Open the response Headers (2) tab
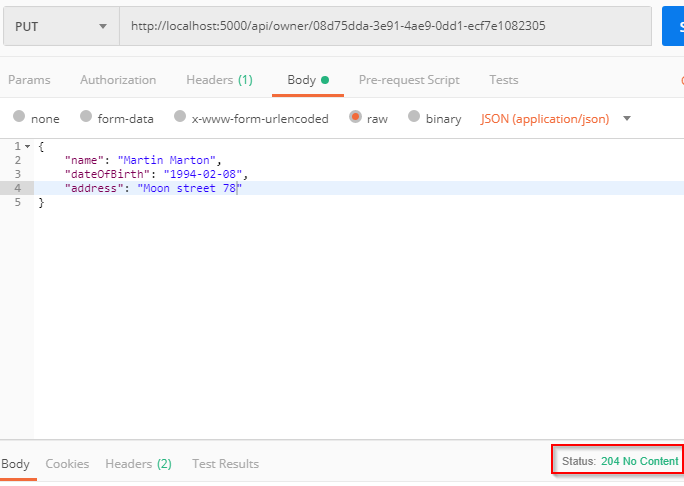 pos(138,464)
